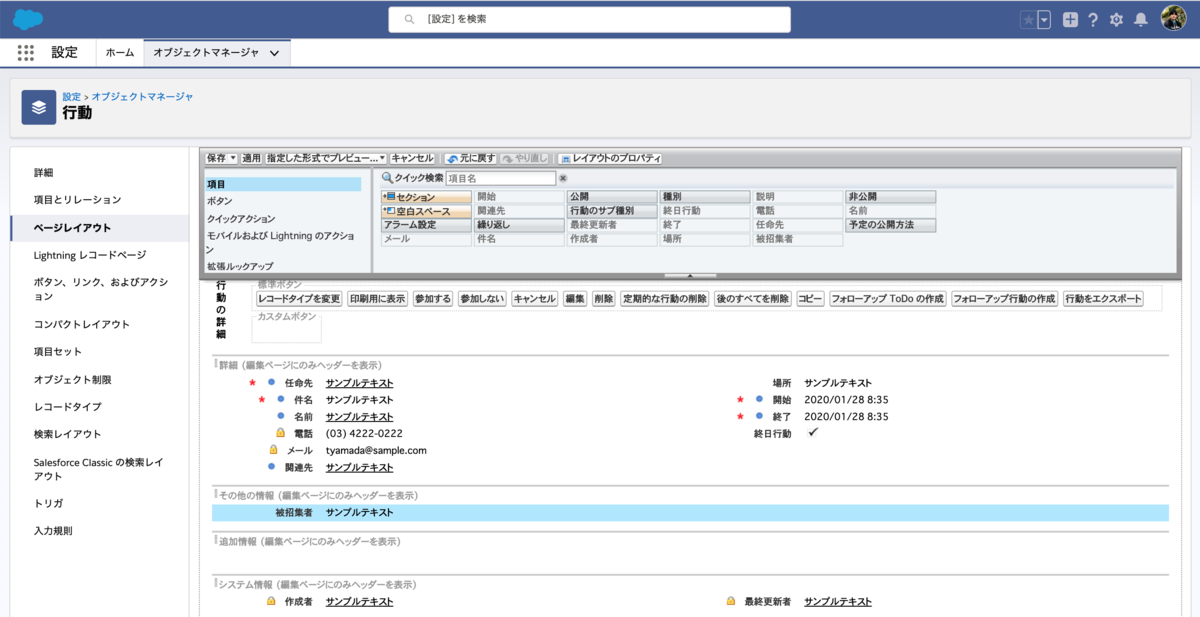Screen dimensions: 1200x617
Task: Open Setup via the gear icon
Action: pyautogui.click(x=1114, y=17)
